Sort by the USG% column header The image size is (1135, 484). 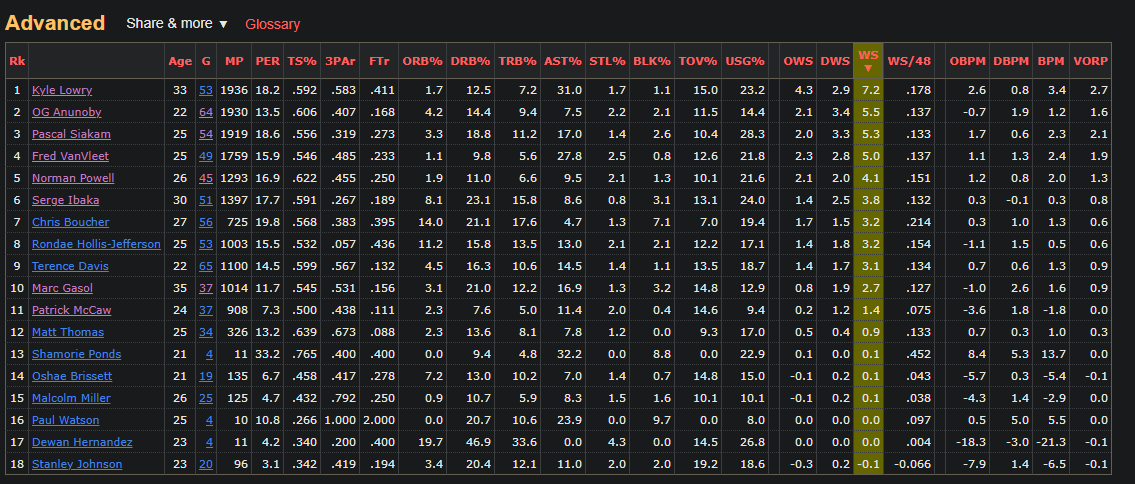pos(746,61)
